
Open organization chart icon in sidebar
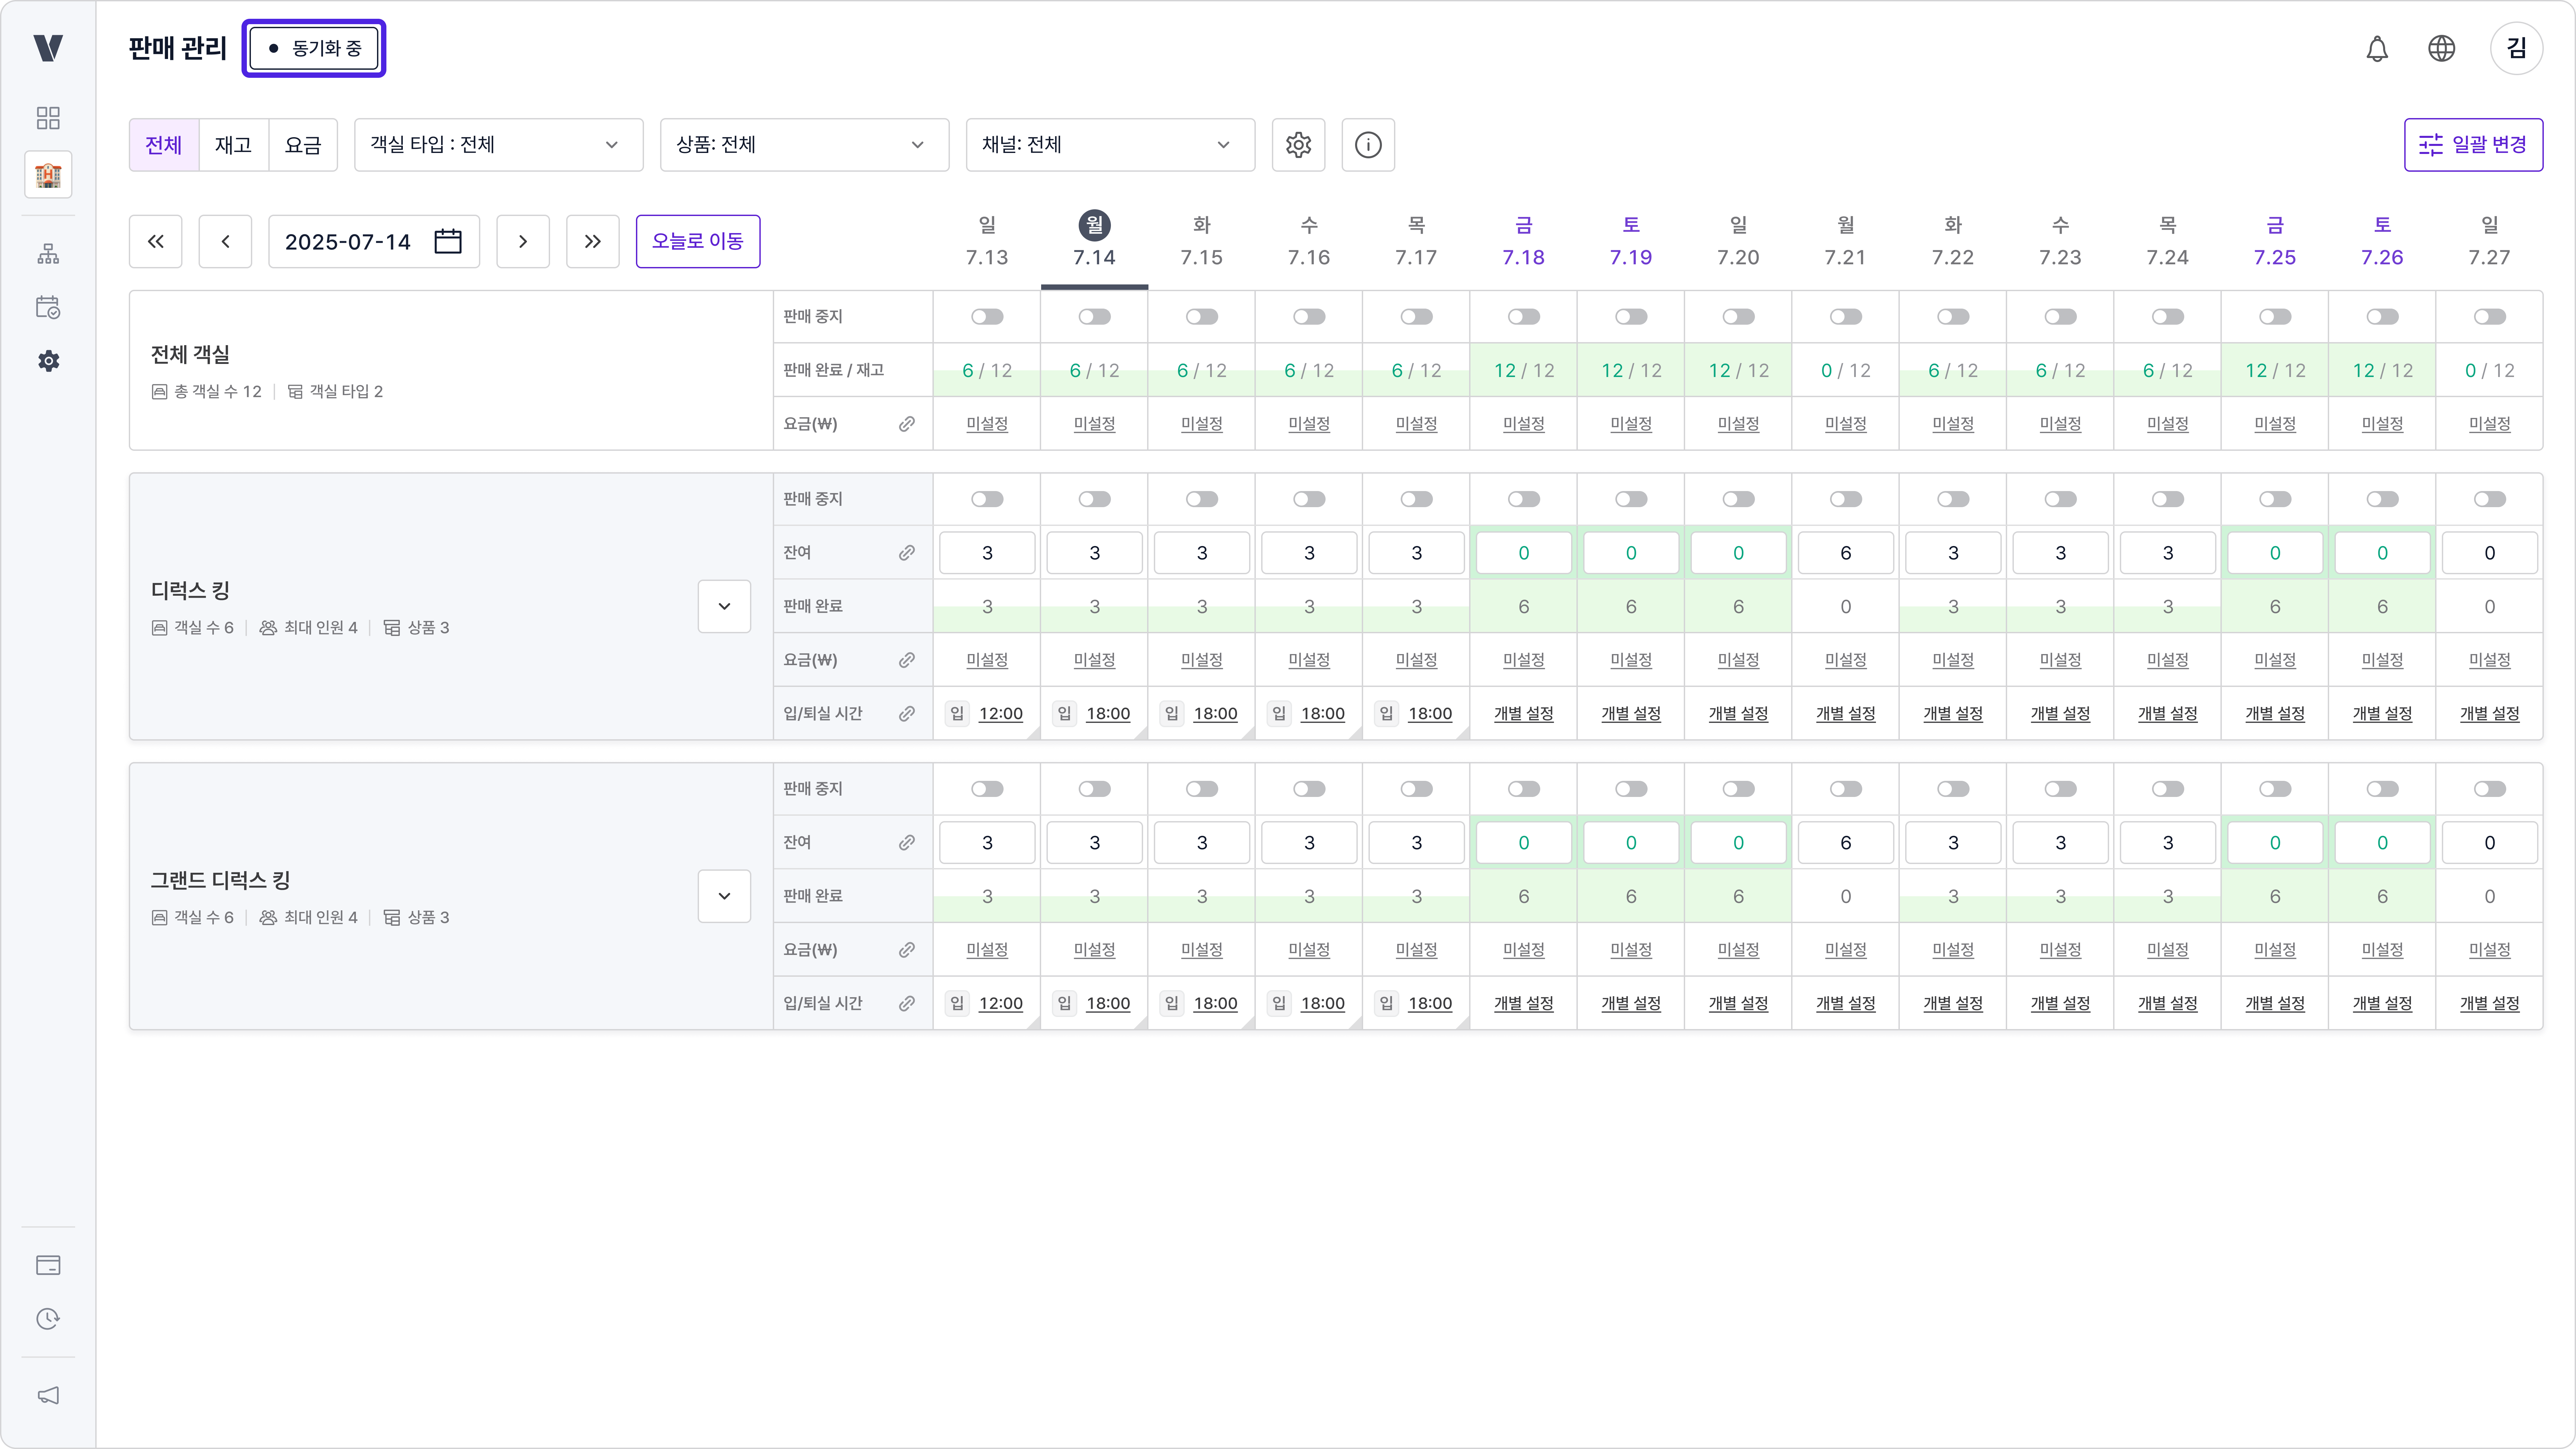(48, 254)
